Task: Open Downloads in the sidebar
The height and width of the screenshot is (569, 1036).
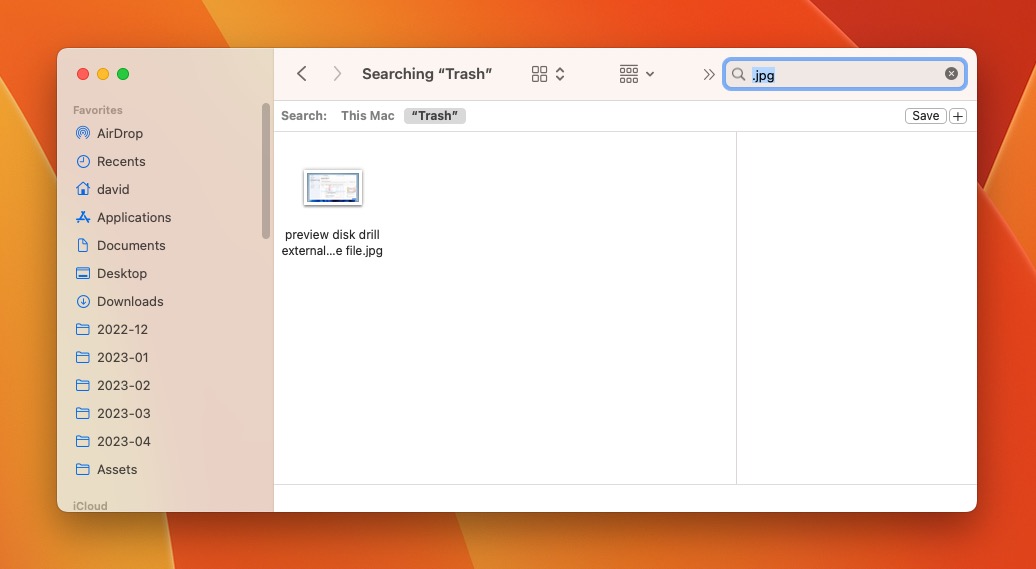Action: coord(130,301)
